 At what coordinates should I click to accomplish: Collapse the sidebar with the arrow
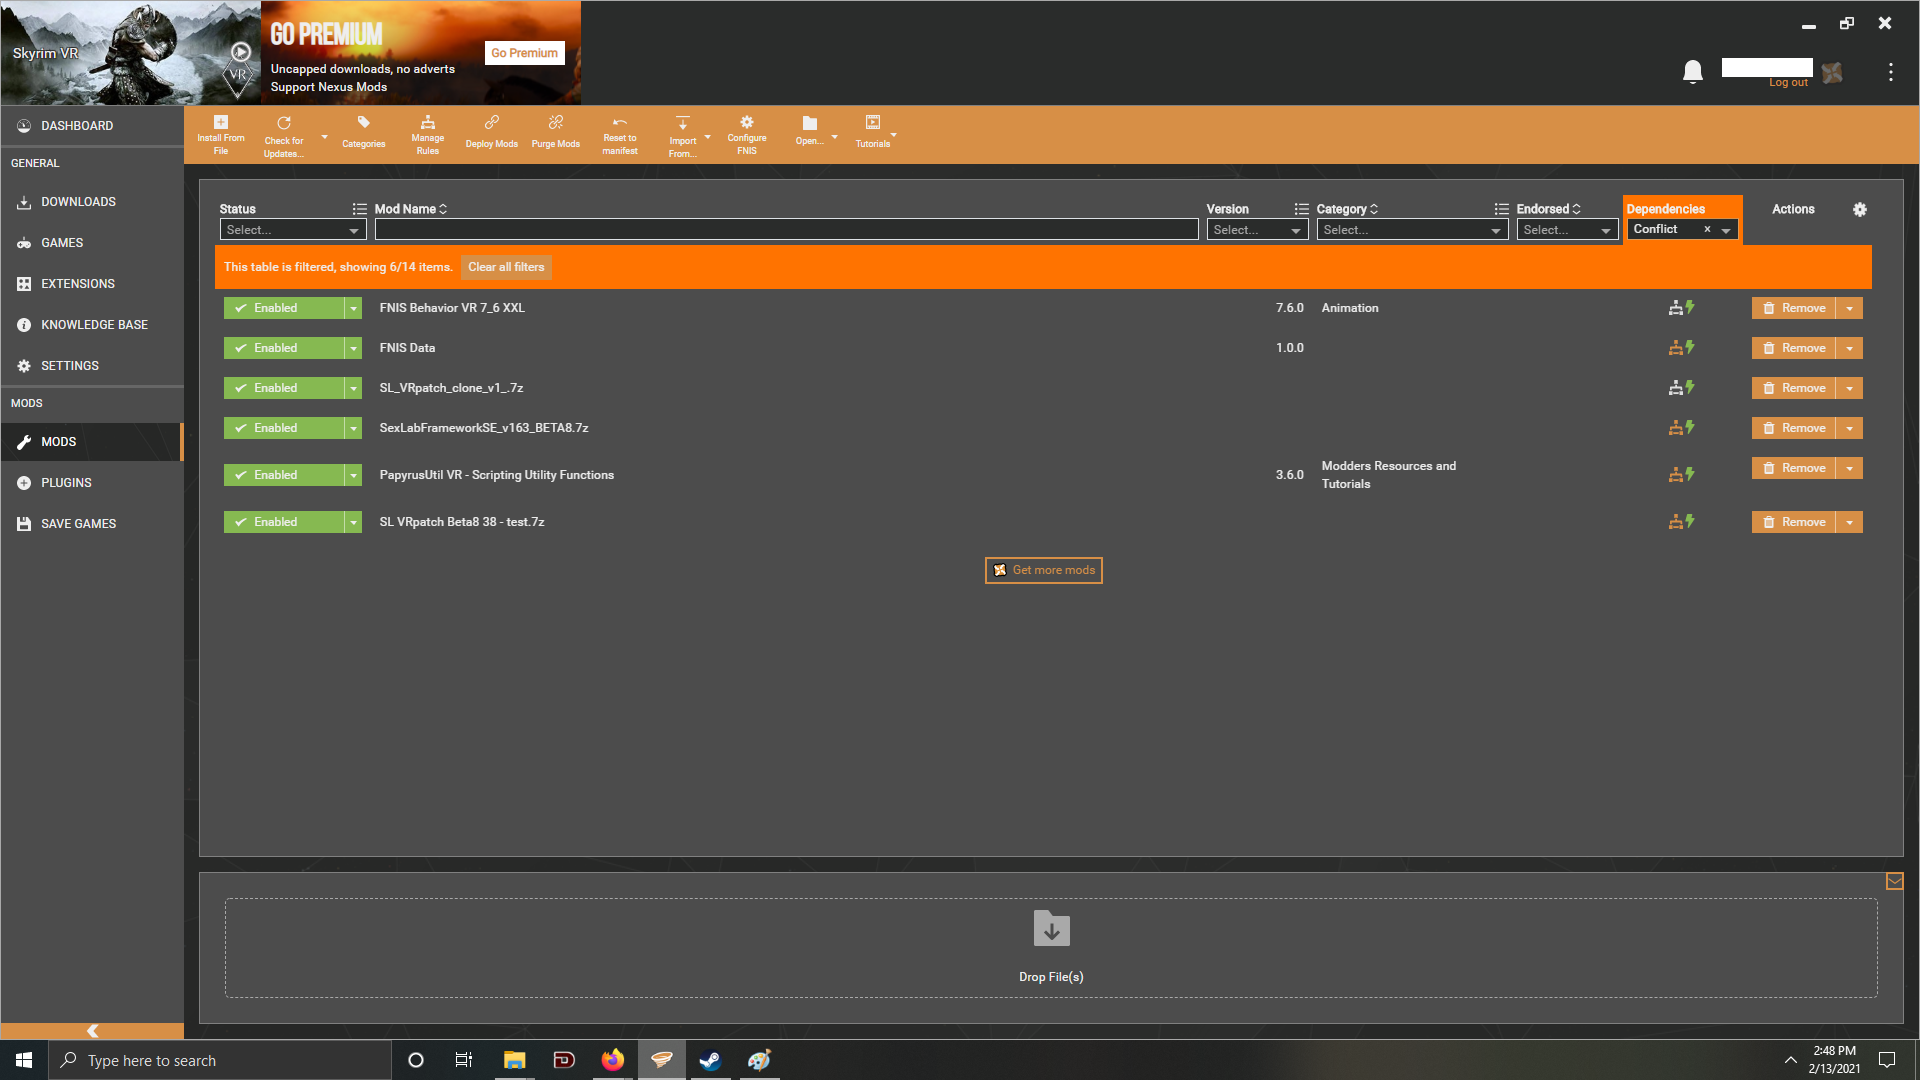[92, 1031]
